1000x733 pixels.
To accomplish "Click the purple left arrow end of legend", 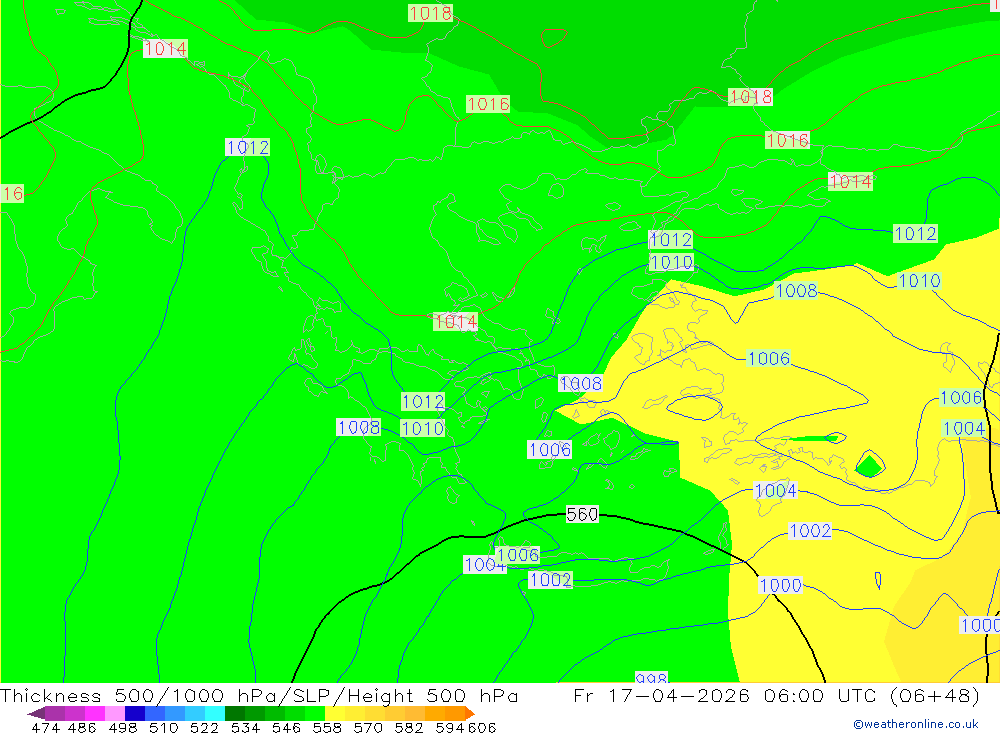I will tap(36, 713).
